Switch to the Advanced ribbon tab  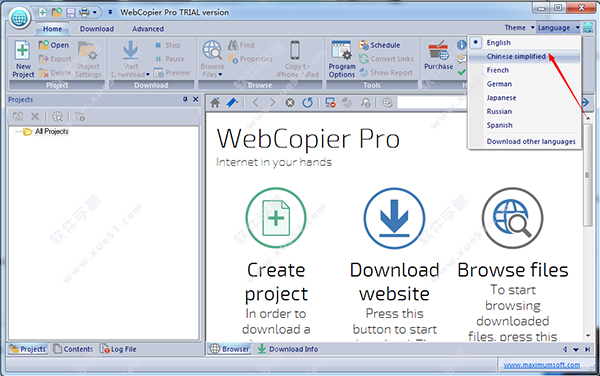pos(148,29)
